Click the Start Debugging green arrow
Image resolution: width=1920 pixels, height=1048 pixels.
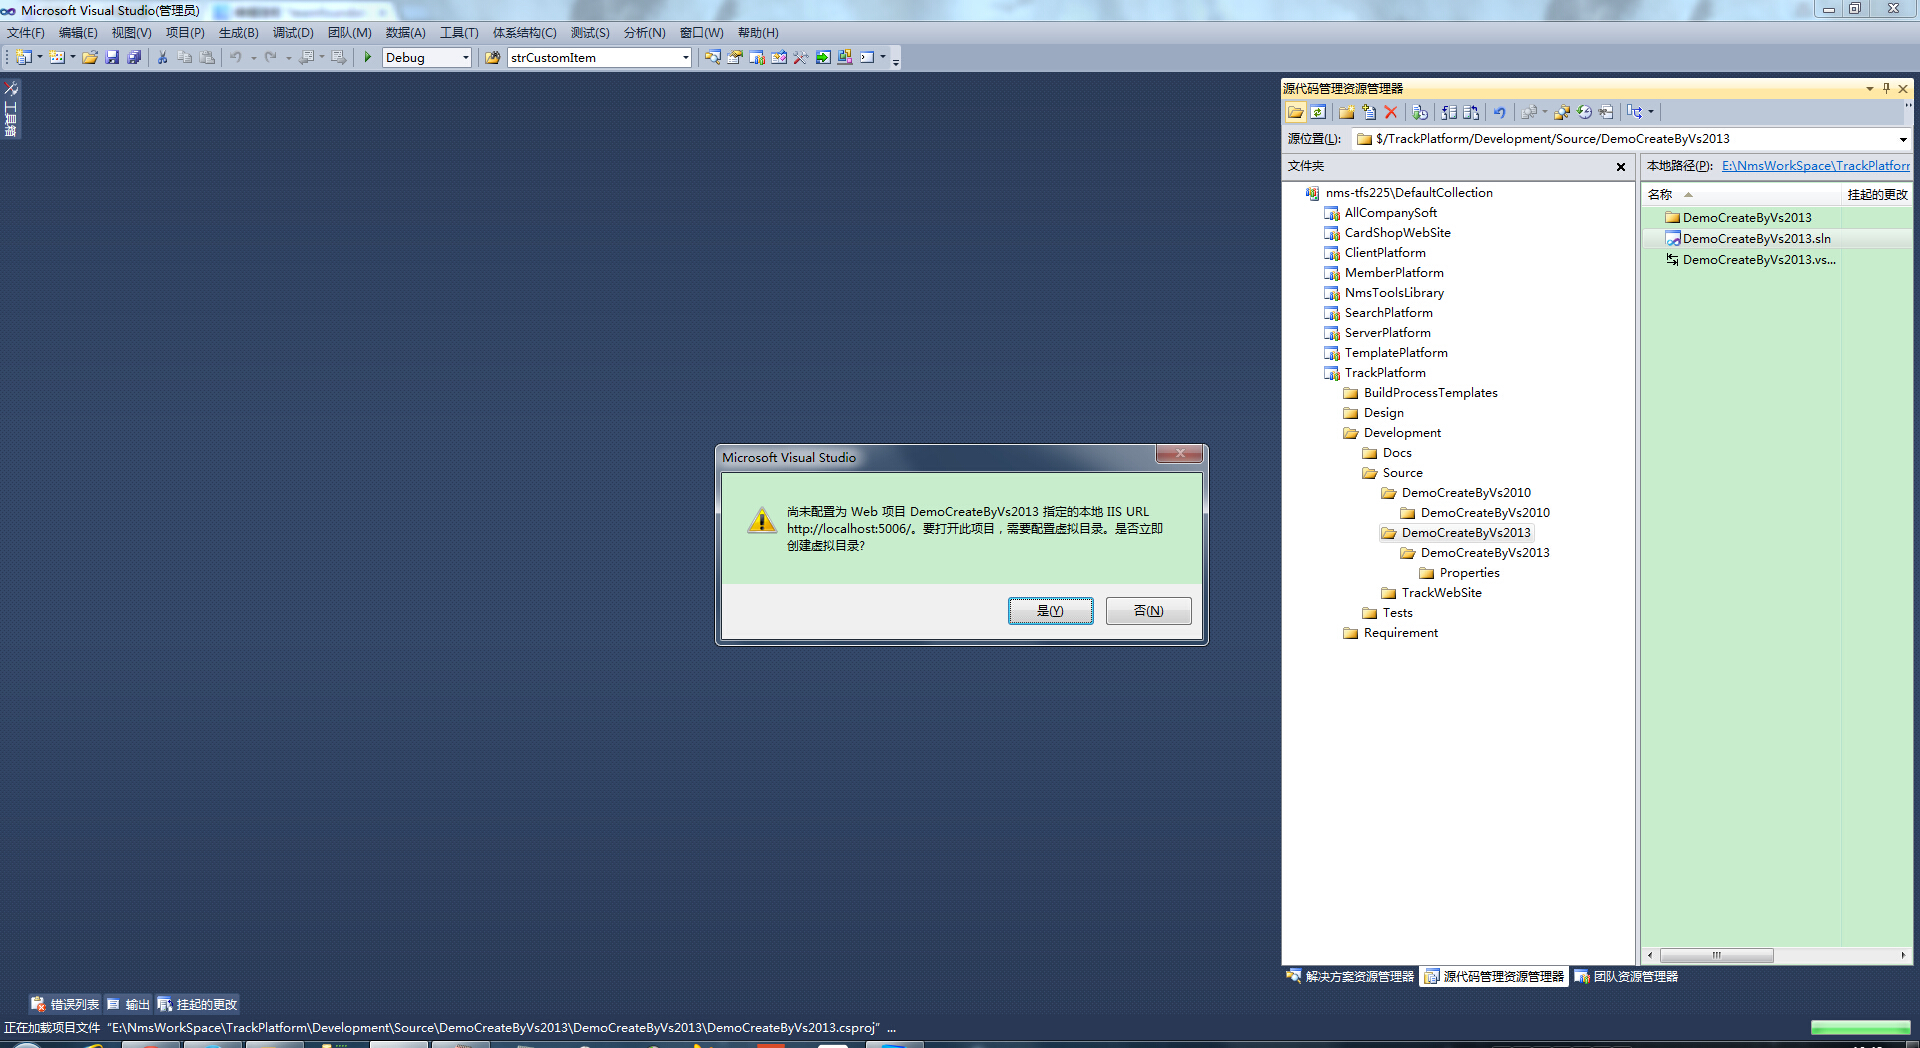coord(367,57)
